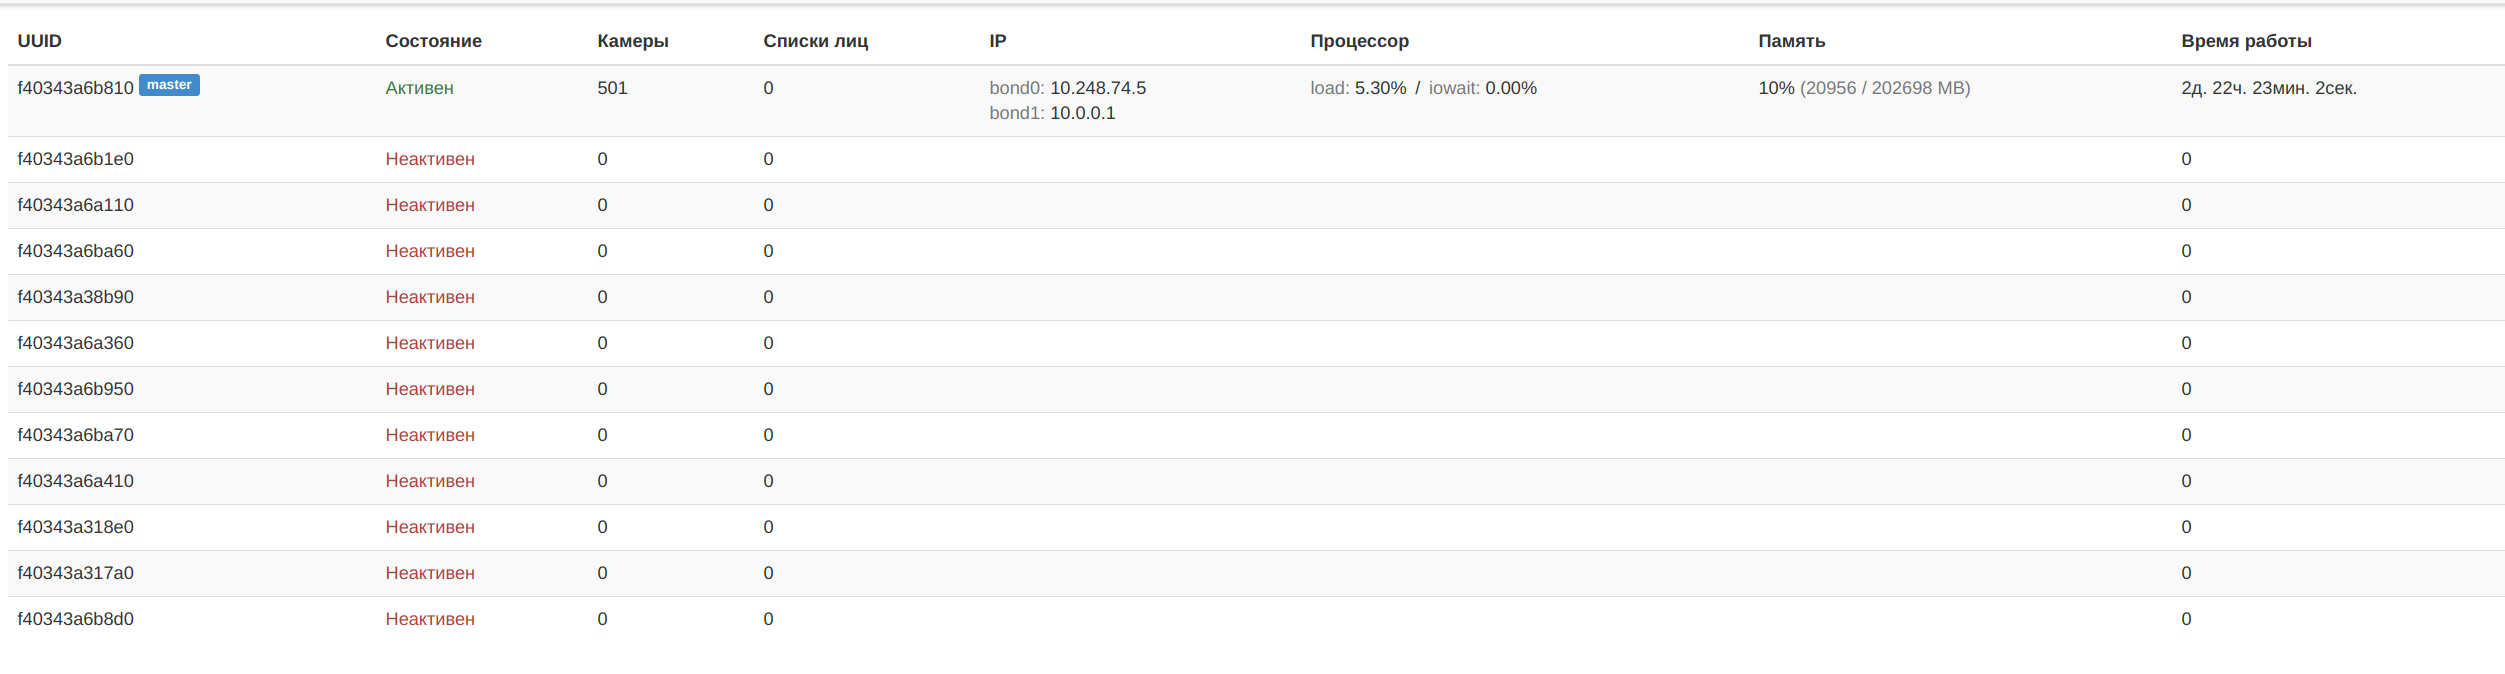Select UUID f40343a6b810 in first row
The height and width of the screenshot is (674, 2505).
[75, 88]
